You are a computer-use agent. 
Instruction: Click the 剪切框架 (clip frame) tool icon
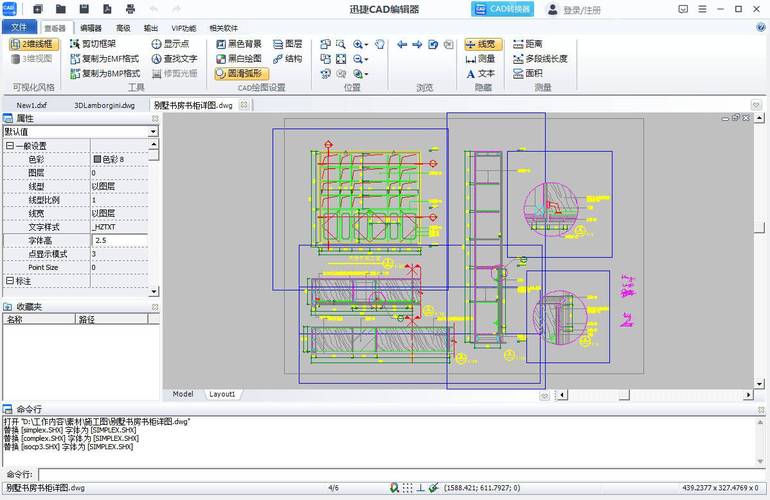[x=74, y=44]
